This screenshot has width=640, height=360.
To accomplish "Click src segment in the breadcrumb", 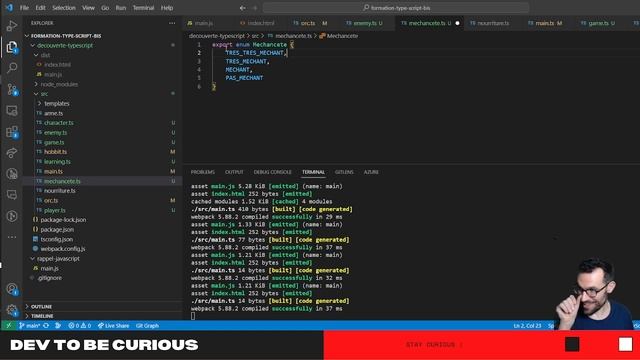I will click(x=255, y=36).
